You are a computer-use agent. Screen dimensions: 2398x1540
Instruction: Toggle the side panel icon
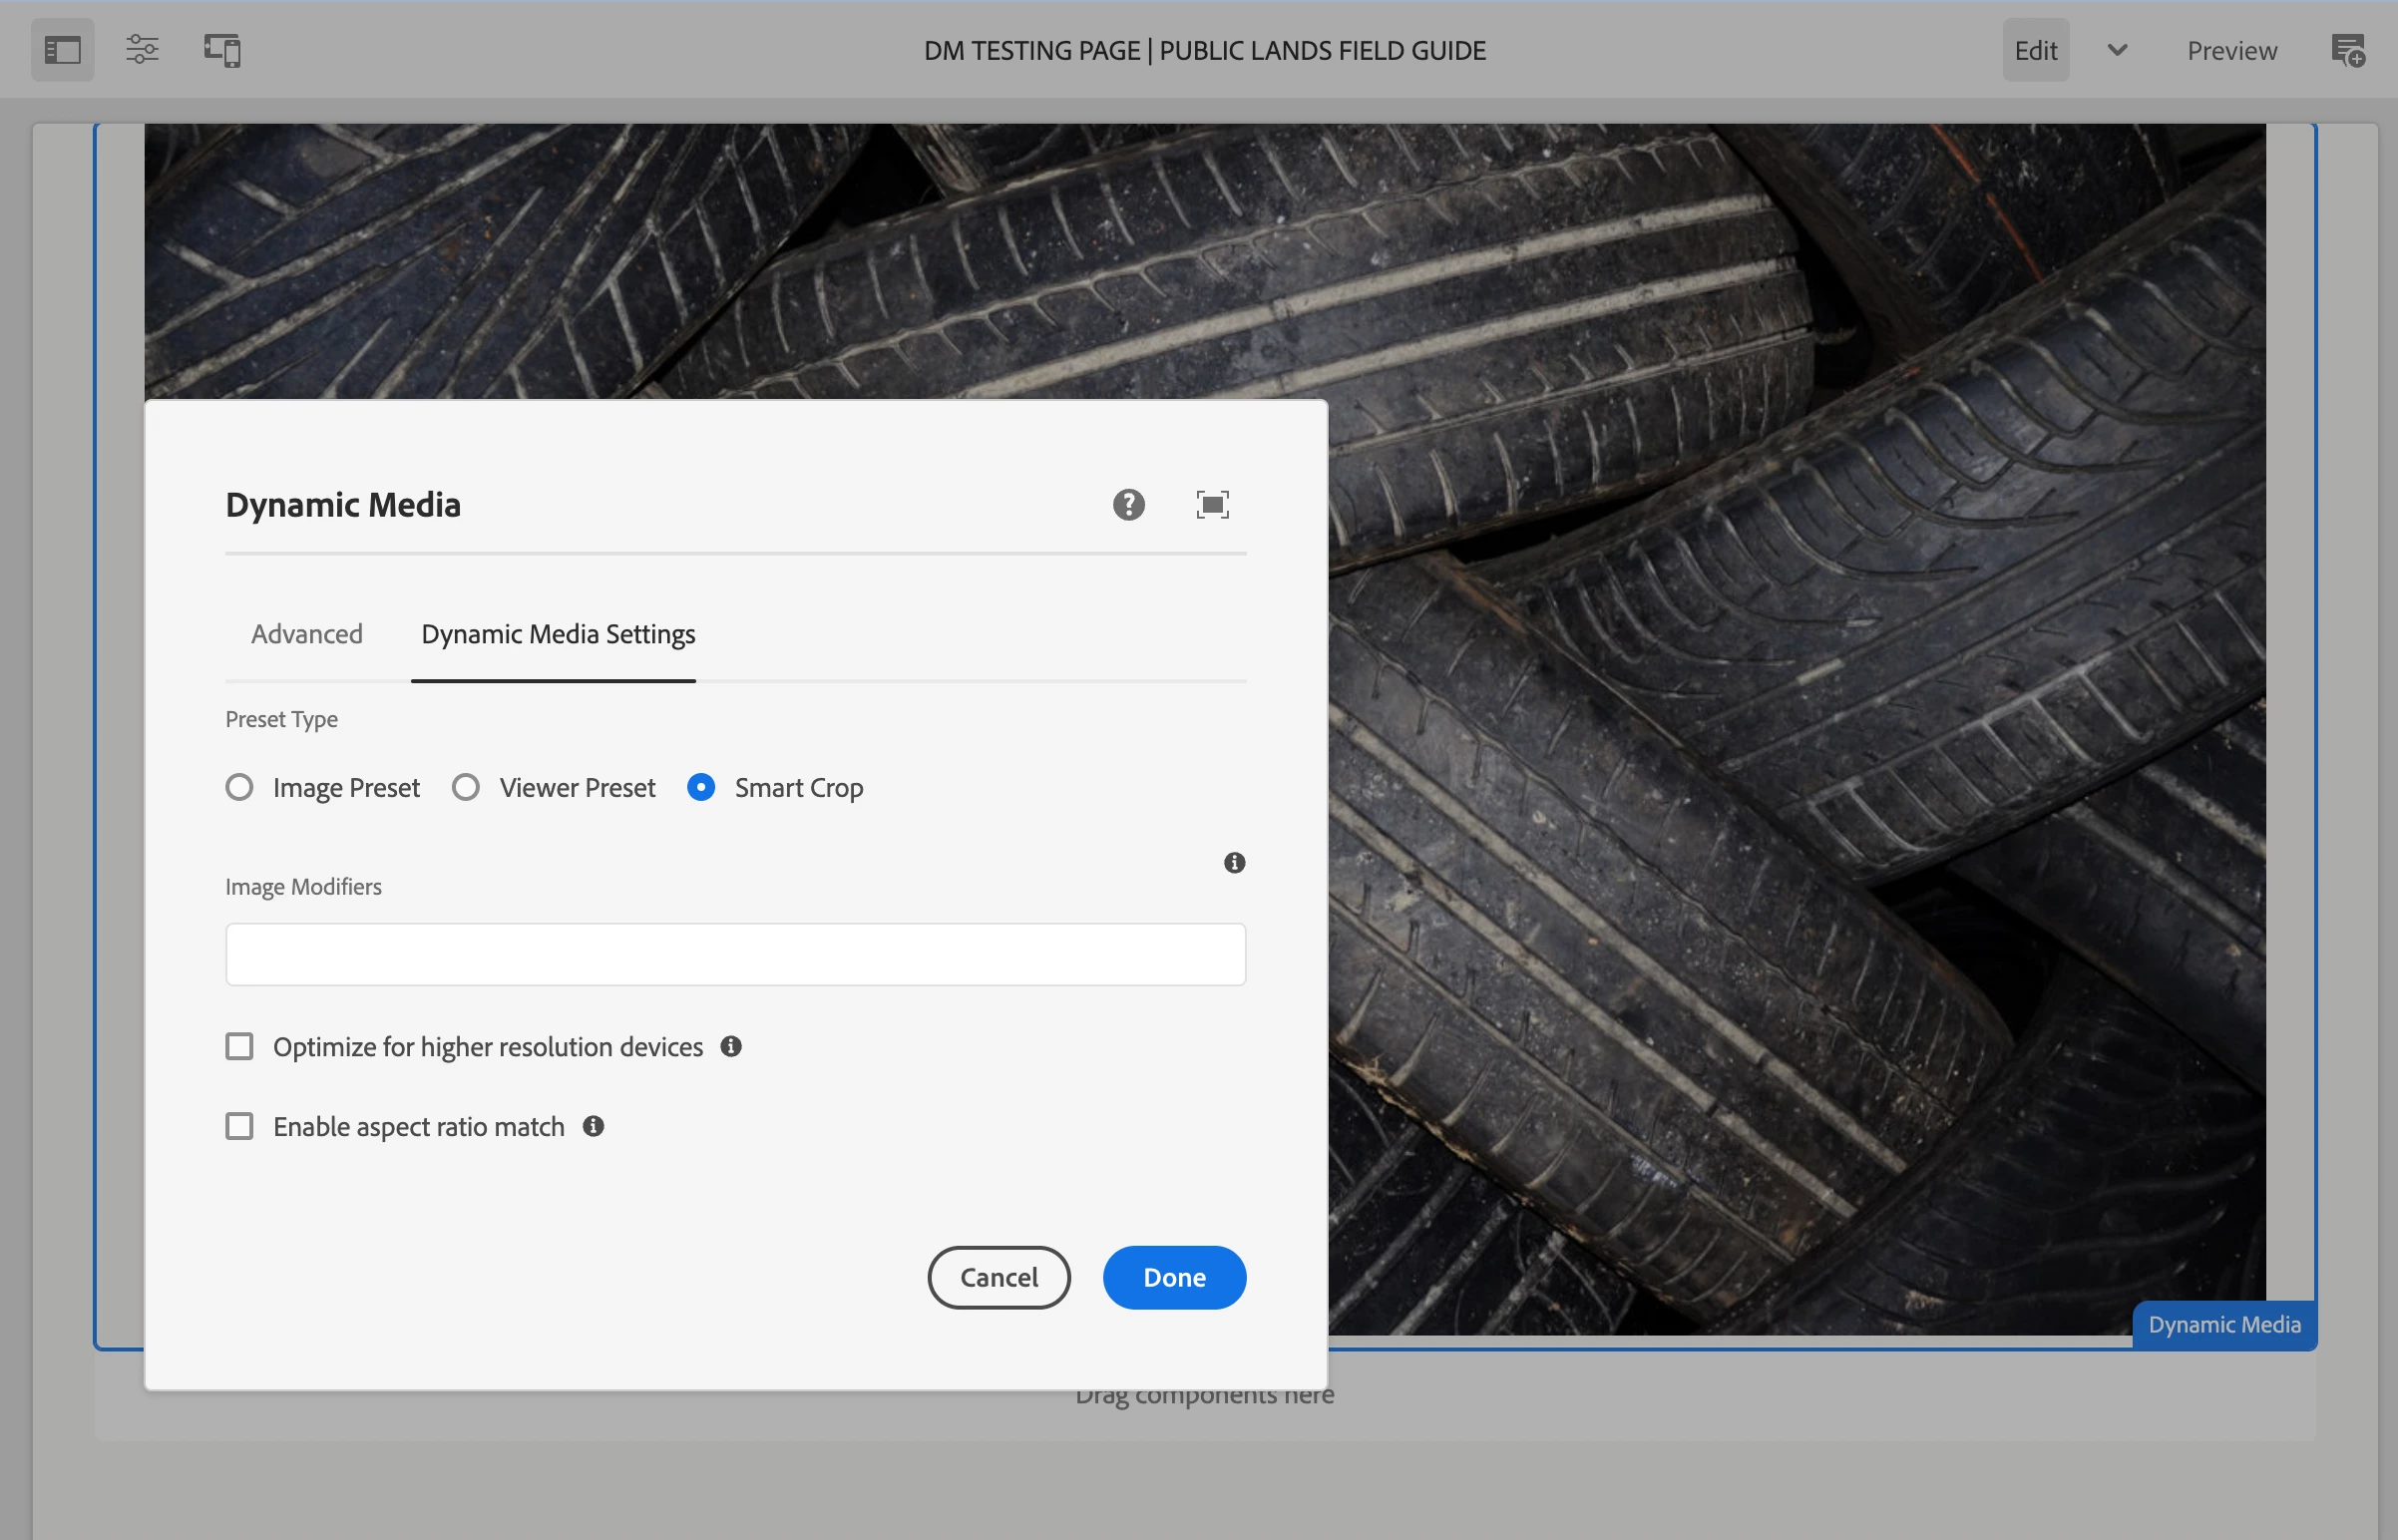(62, 50)
